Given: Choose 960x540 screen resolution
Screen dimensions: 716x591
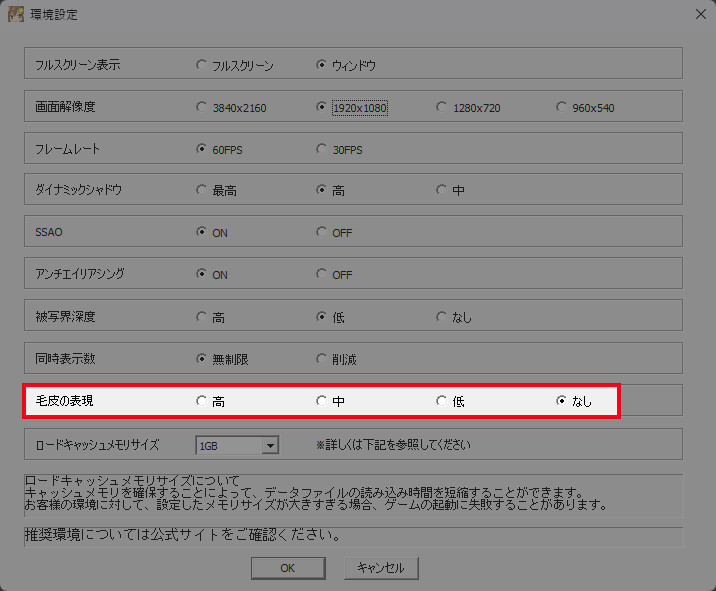Looking at the screenshot, I should 562,107.
